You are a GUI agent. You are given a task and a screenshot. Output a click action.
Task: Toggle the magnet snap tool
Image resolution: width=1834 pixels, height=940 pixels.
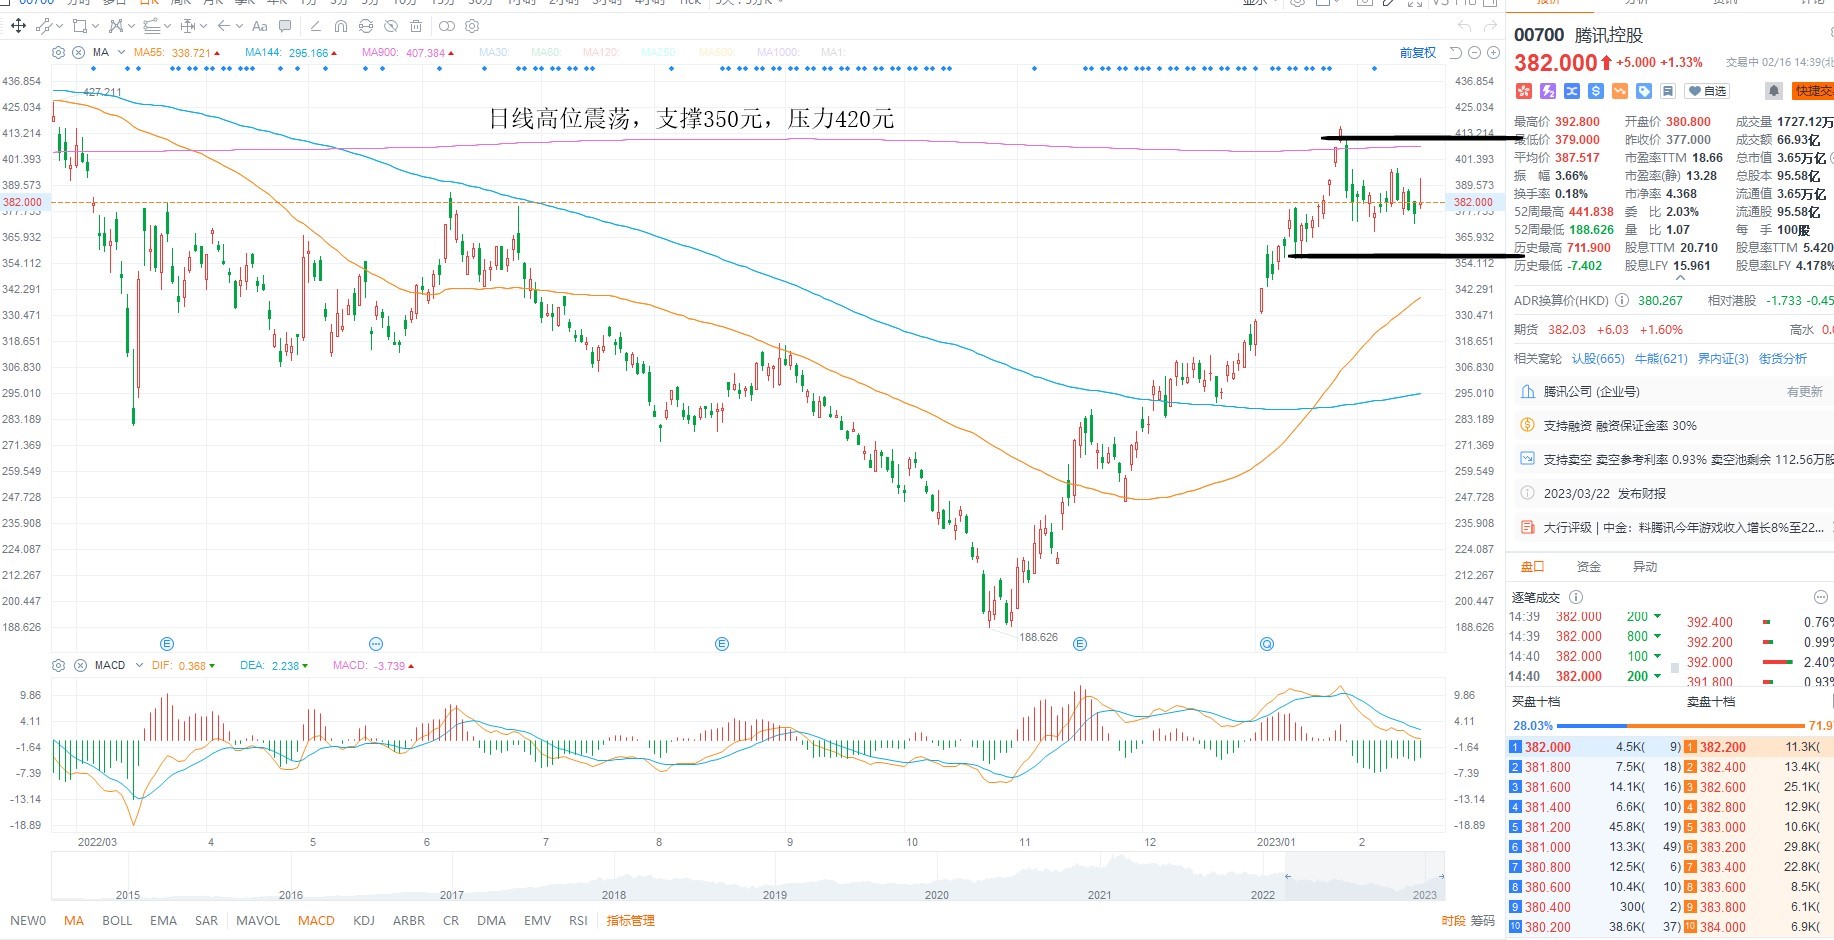[341, 26]
